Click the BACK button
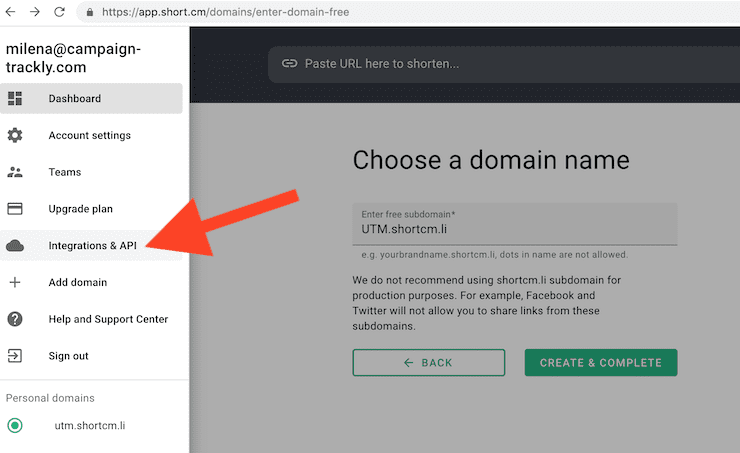Screen dimensions: 740x453 [x=429, y=362]
